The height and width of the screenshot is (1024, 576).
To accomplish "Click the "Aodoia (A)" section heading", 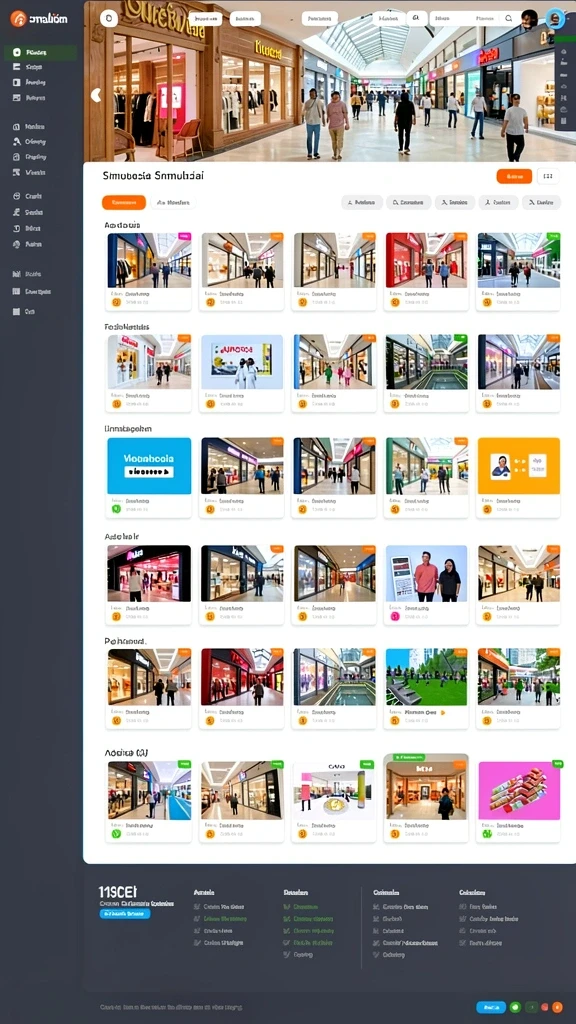I will coord(127,752).
